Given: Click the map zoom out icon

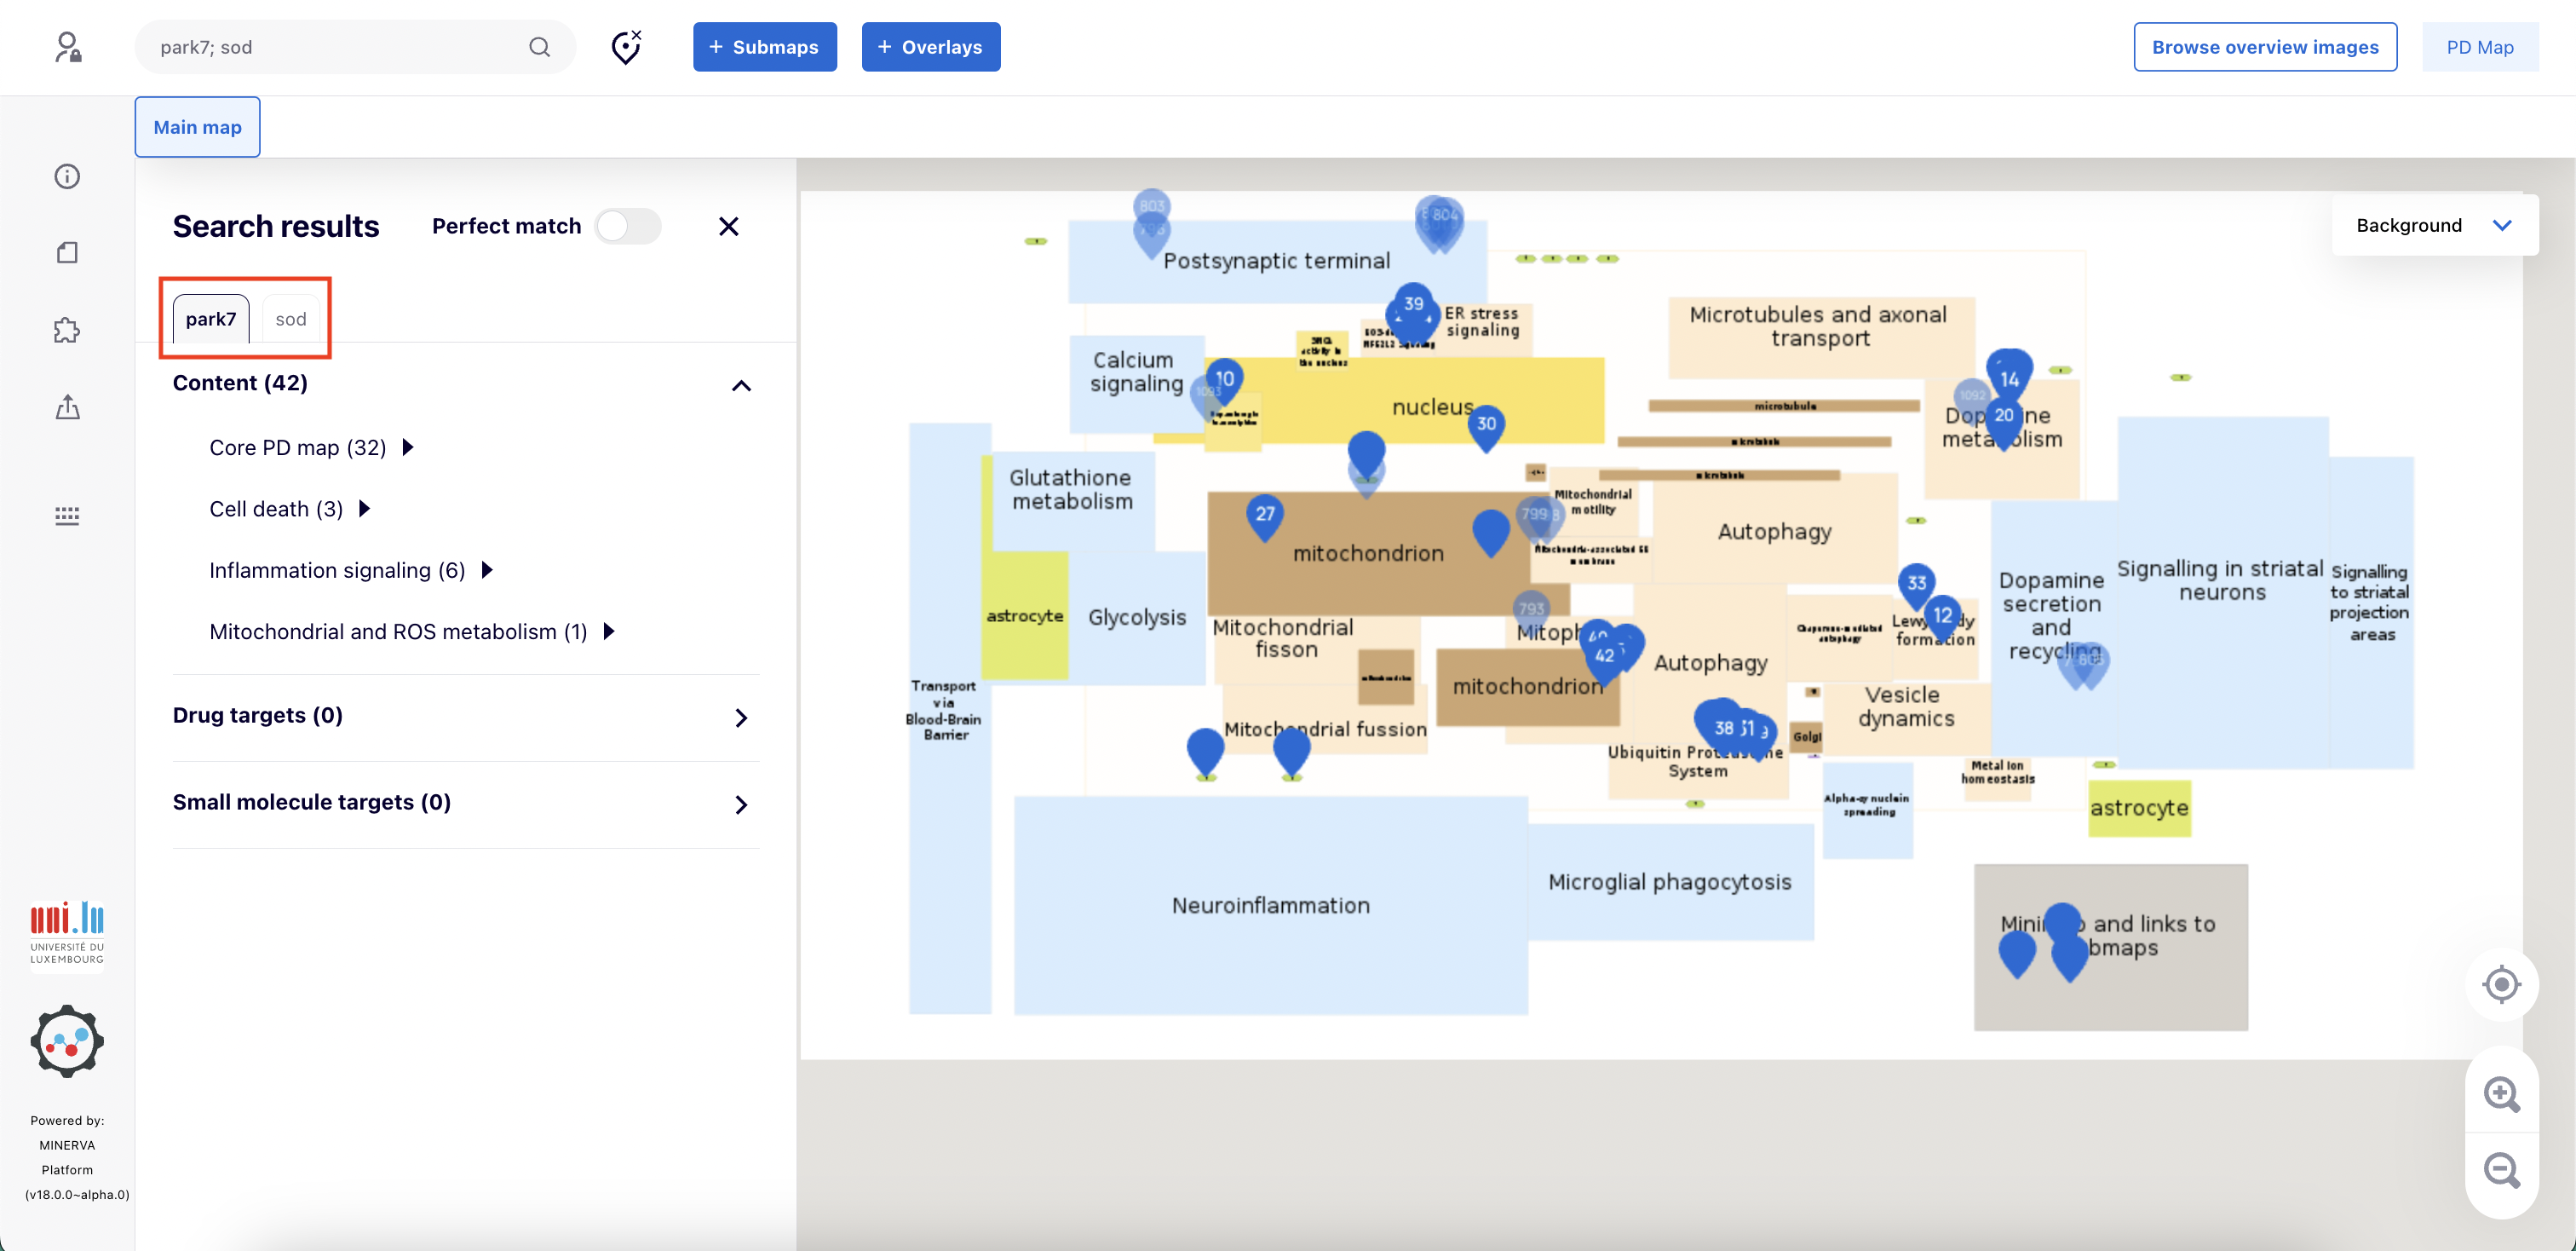Looking at the screenshot, I should (x=2501, y=1170).
